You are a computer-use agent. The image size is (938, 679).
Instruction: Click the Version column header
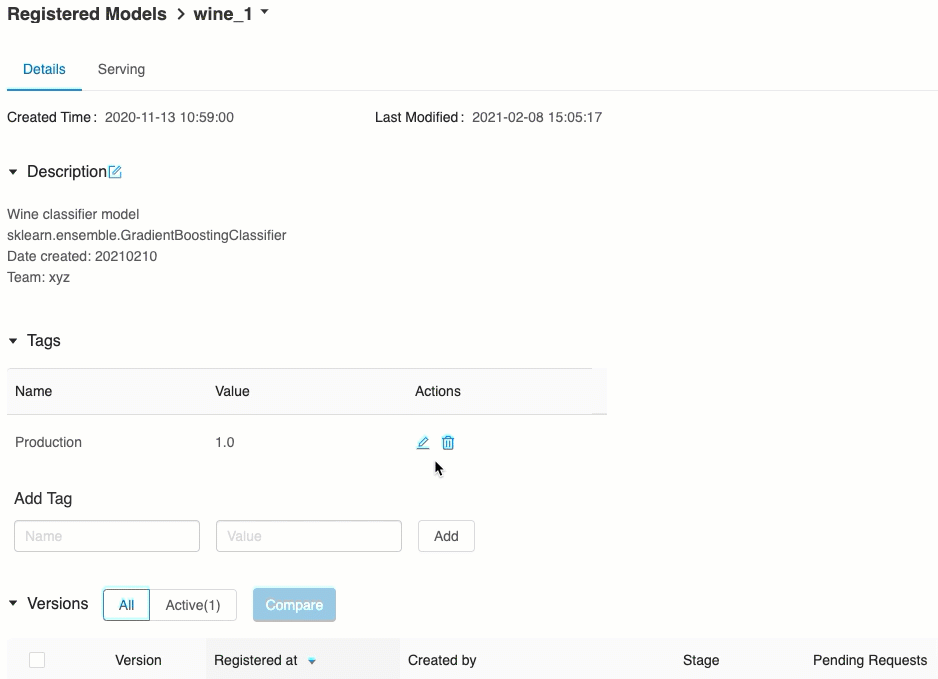click(138, 660)
